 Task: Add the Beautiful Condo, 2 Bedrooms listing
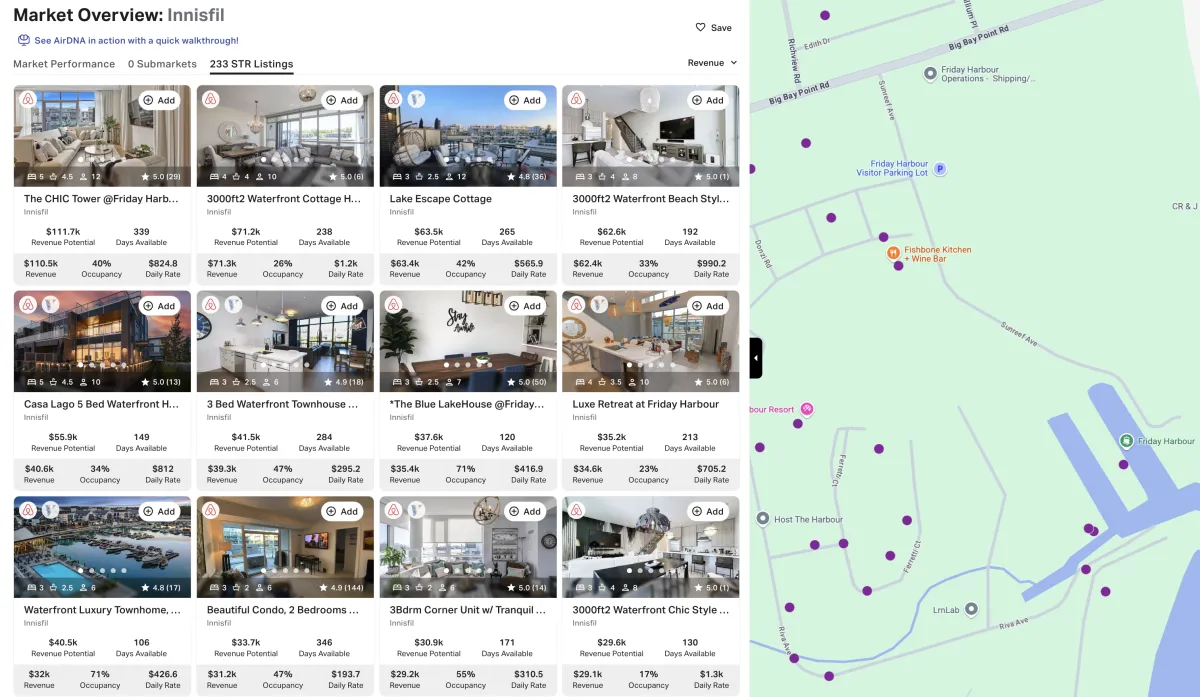[x=342, y=511]
